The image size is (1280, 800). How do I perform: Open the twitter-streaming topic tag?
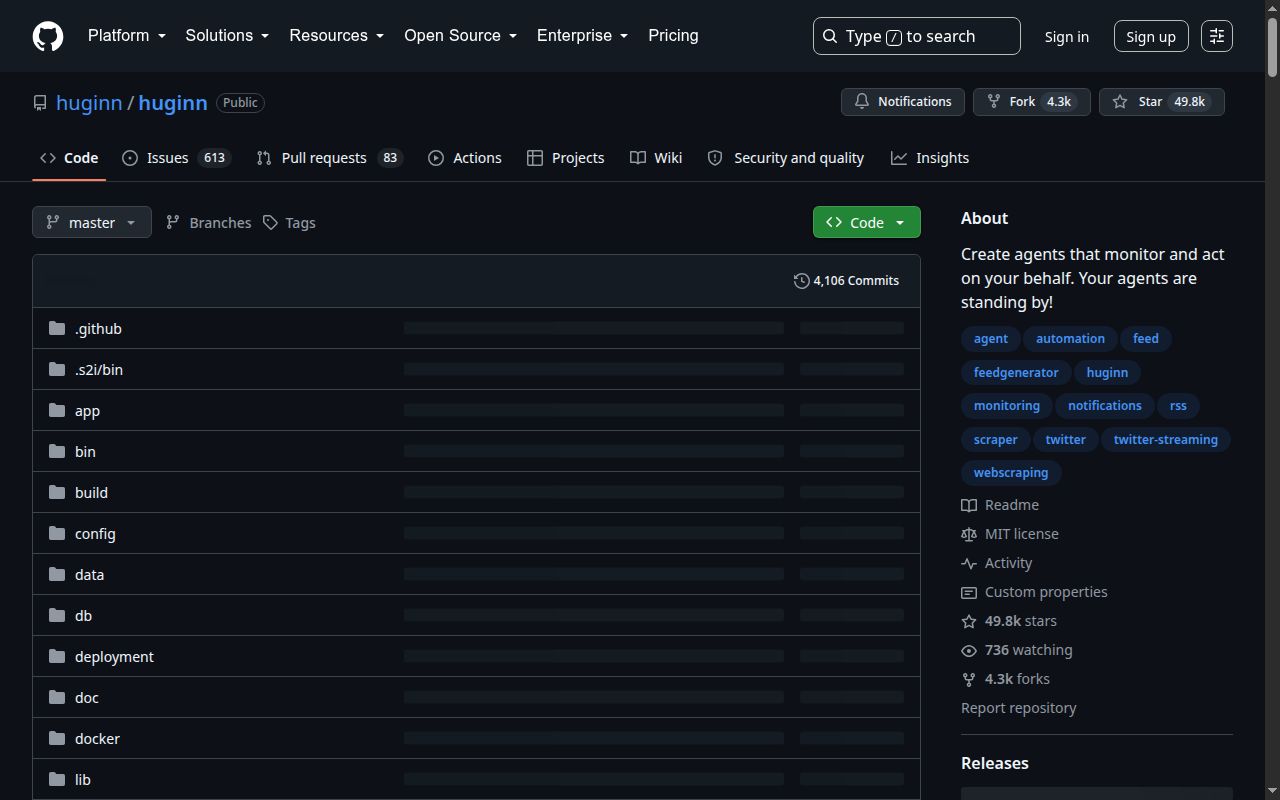coord(1166,439)
